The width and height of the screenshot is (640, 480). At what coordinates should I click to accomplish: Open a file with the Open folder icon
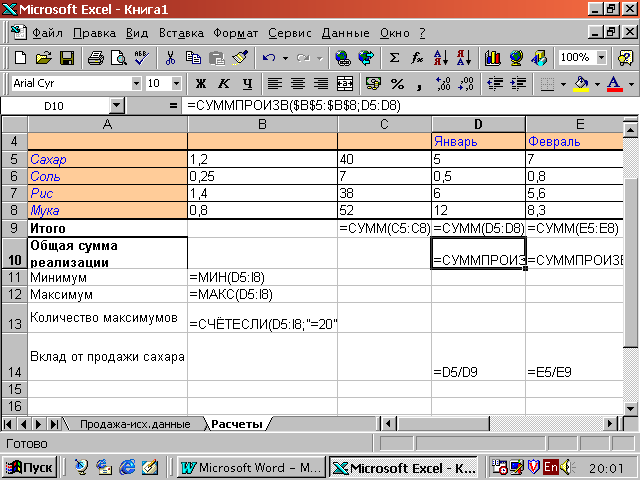coord(44,58)
